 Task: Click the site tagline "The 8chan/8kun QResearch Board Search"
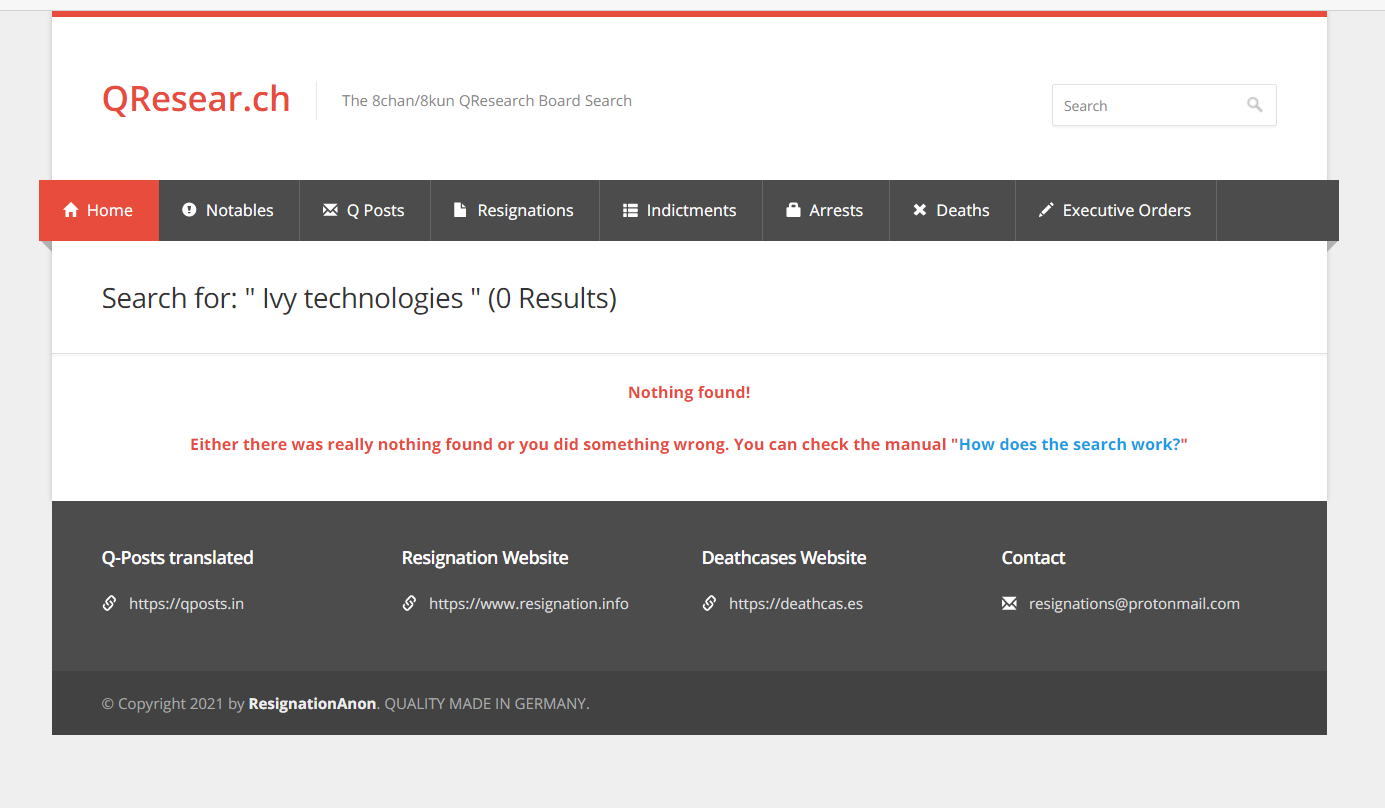coord(487,100)
